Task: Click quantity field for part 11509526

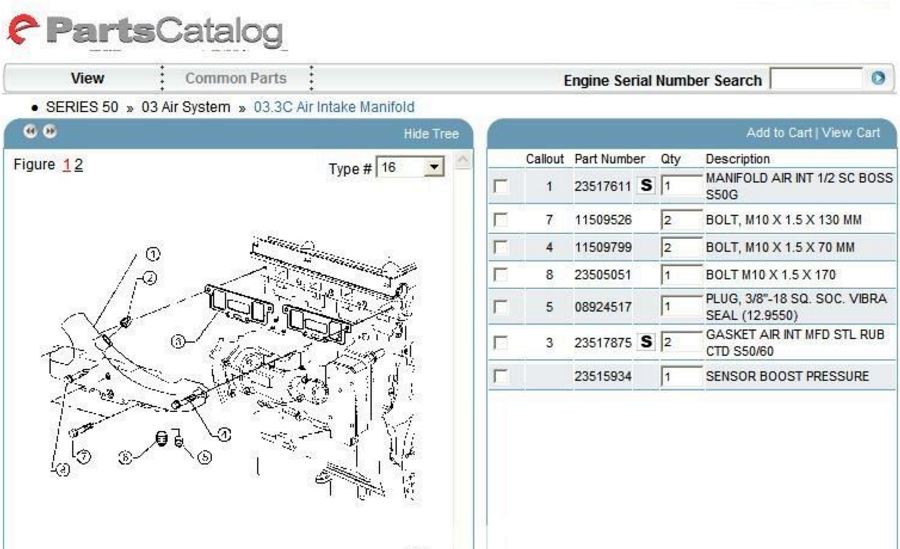Action: 681,220
